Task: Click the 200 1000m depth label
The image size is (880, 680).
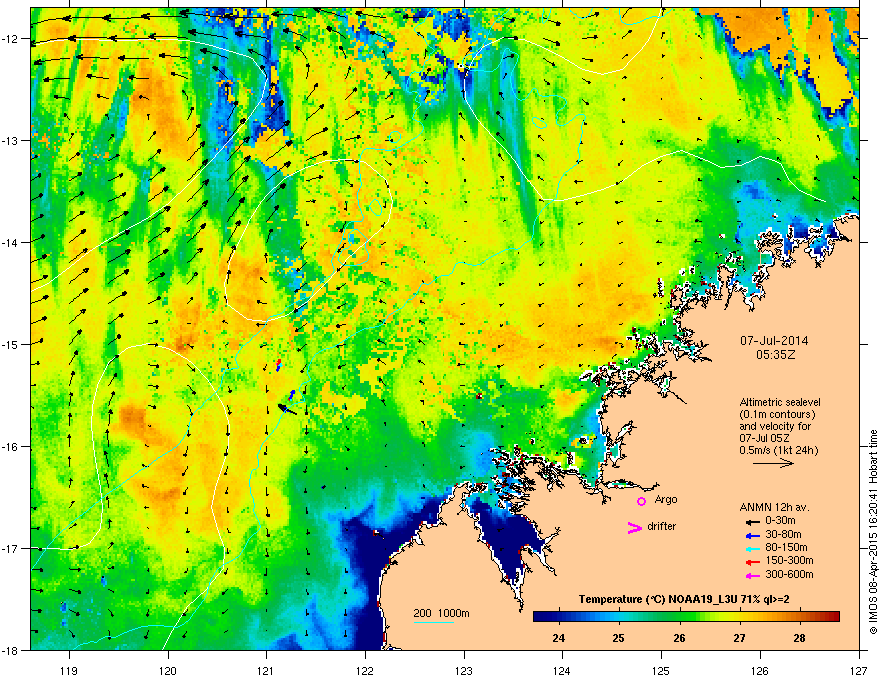Action: [442, 613]
